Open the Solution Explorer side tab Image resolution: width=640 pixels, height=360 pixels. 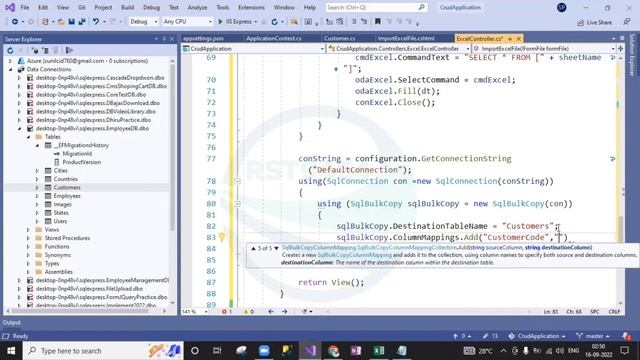632,55
